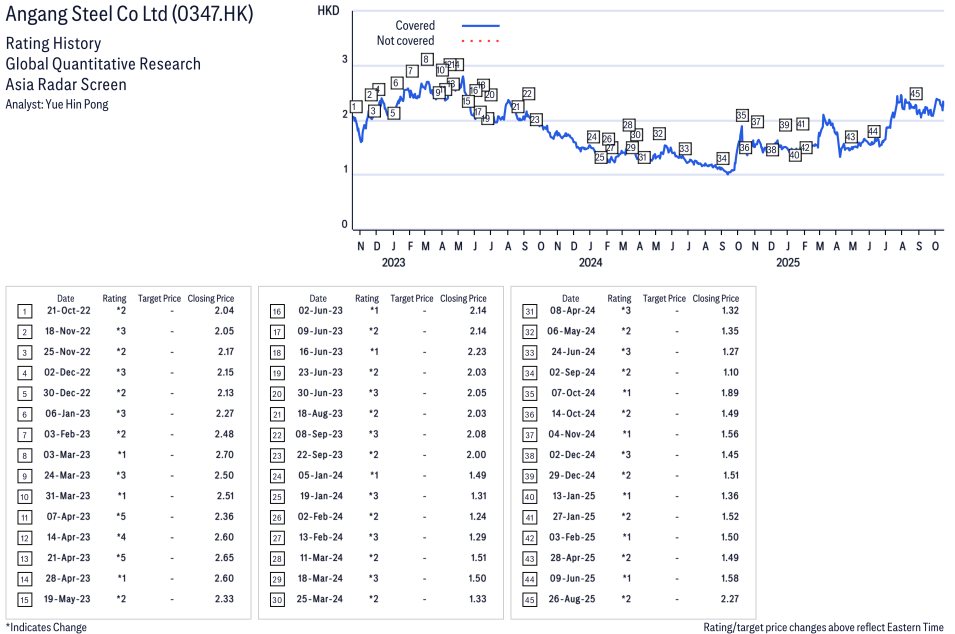The width and height of the screenshot is (955, 634).
Task: Click chart marker 45 on the price line
Action: click(x=915, y=94)
